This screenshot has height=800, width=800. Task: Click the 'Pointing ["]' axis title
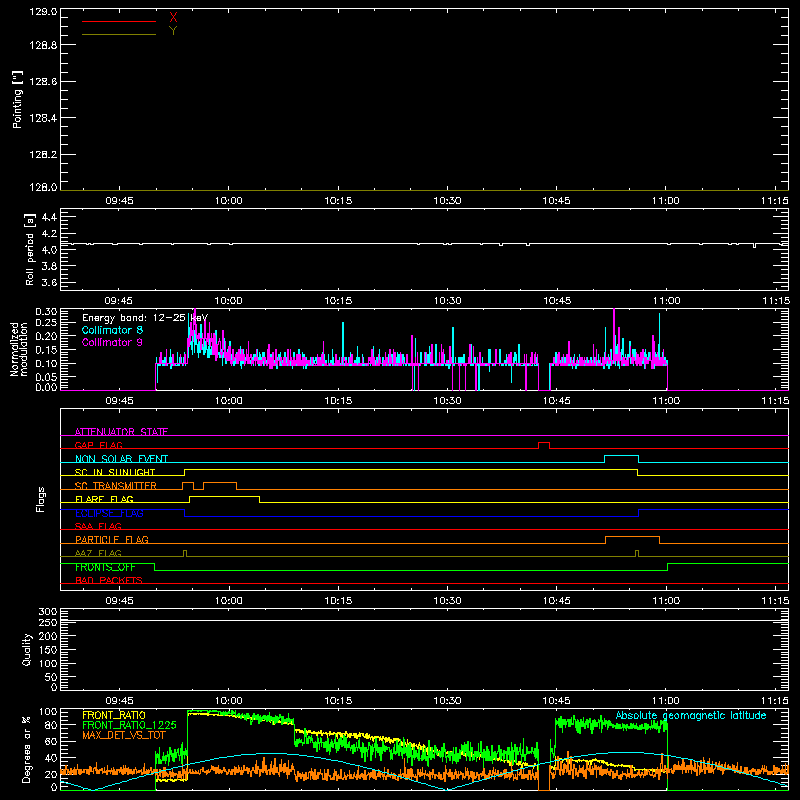[18, 100]
